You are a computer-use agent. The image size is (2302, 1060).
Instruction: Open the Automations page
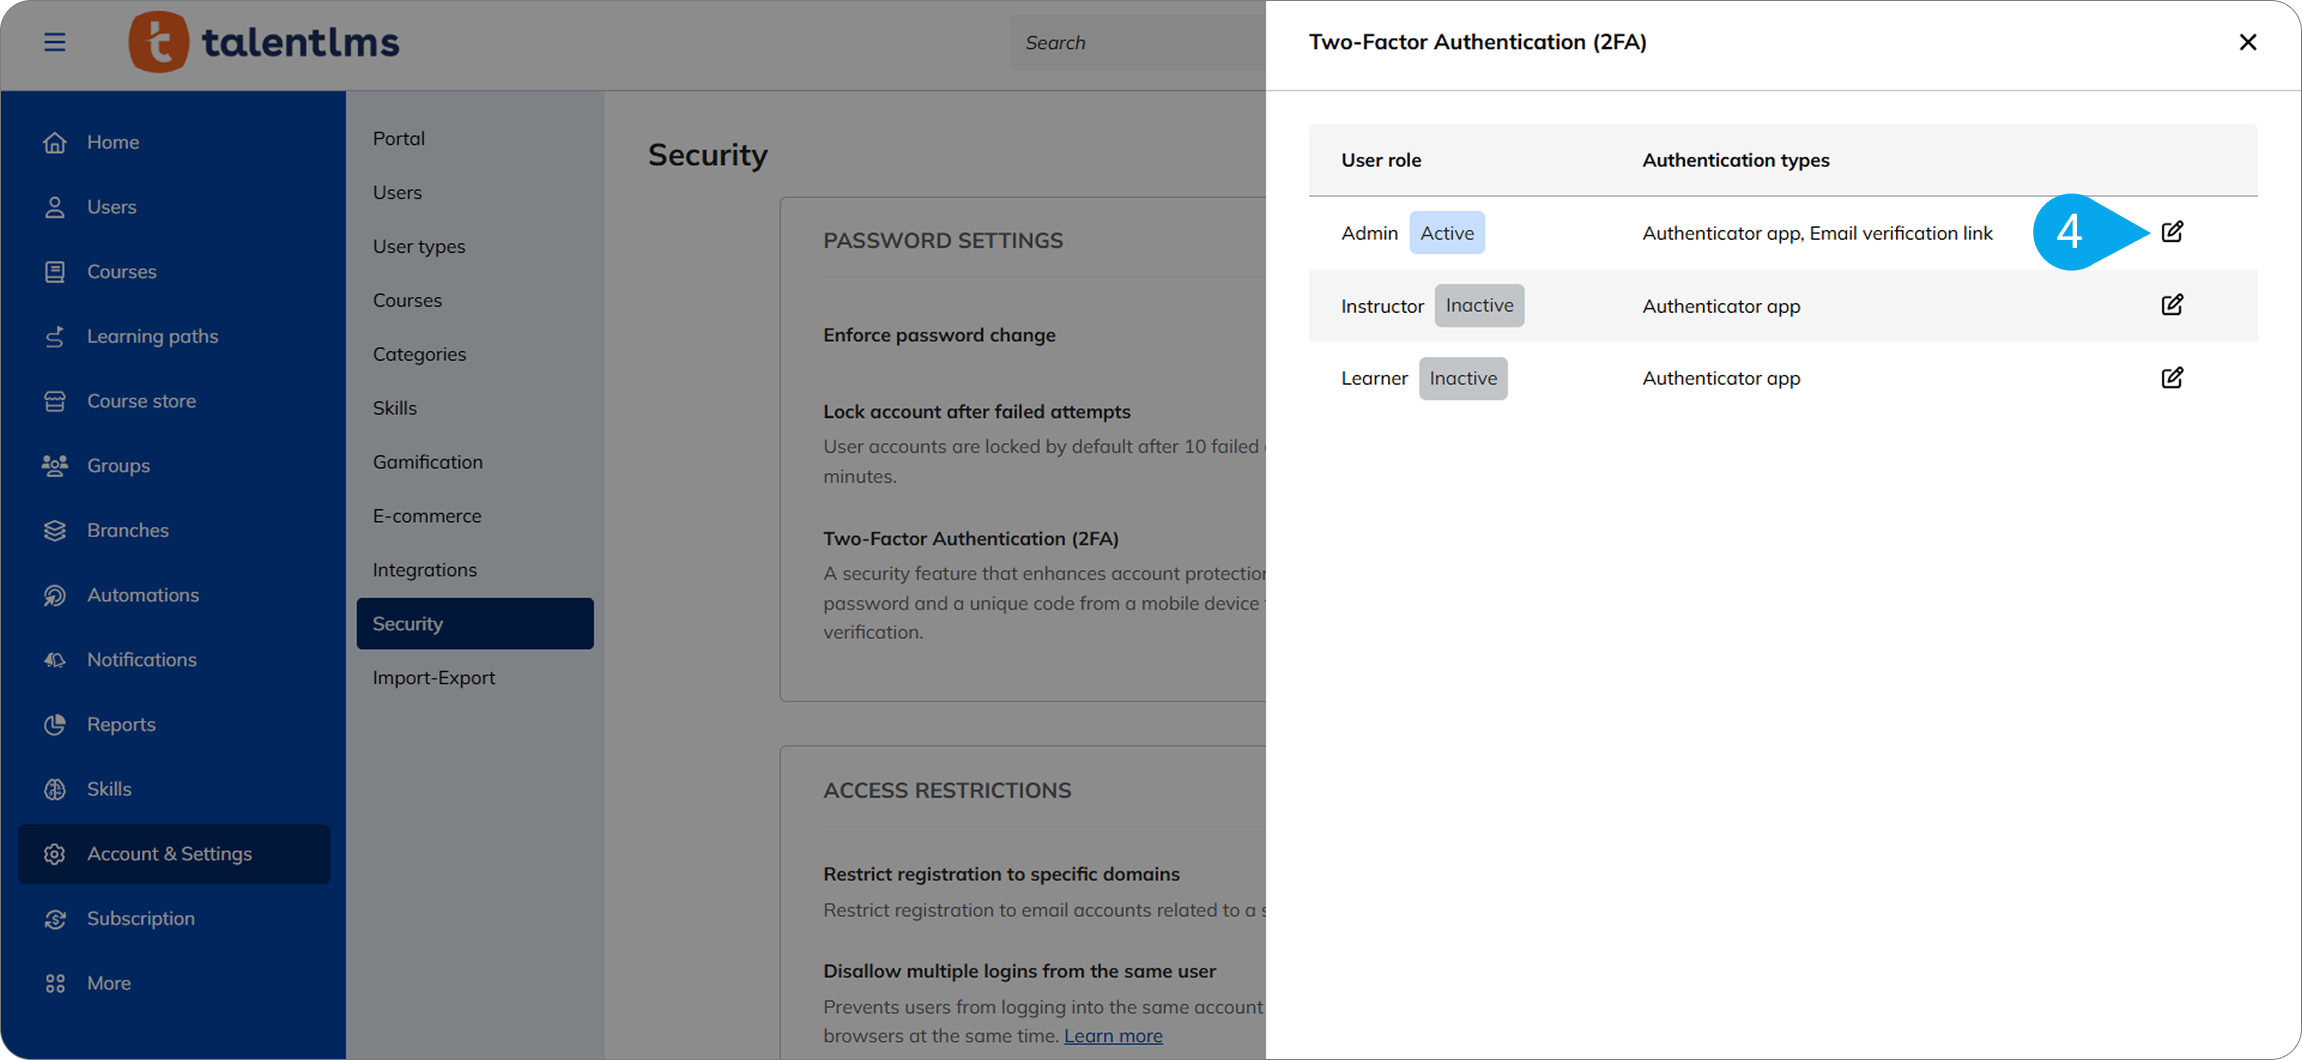pyautogui.click(x=142, y=595)
